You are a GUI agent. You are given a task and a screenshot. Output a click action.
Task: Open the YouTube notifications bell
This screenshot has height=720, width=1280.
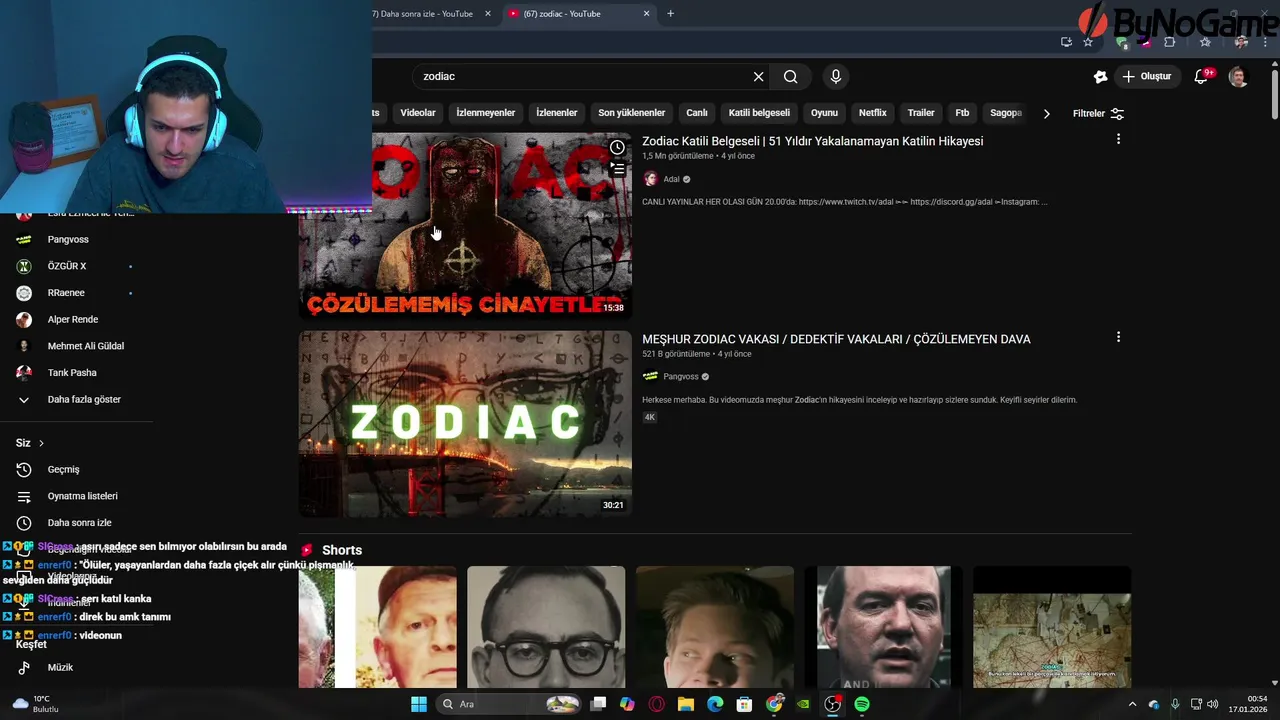click(1203, 76)
